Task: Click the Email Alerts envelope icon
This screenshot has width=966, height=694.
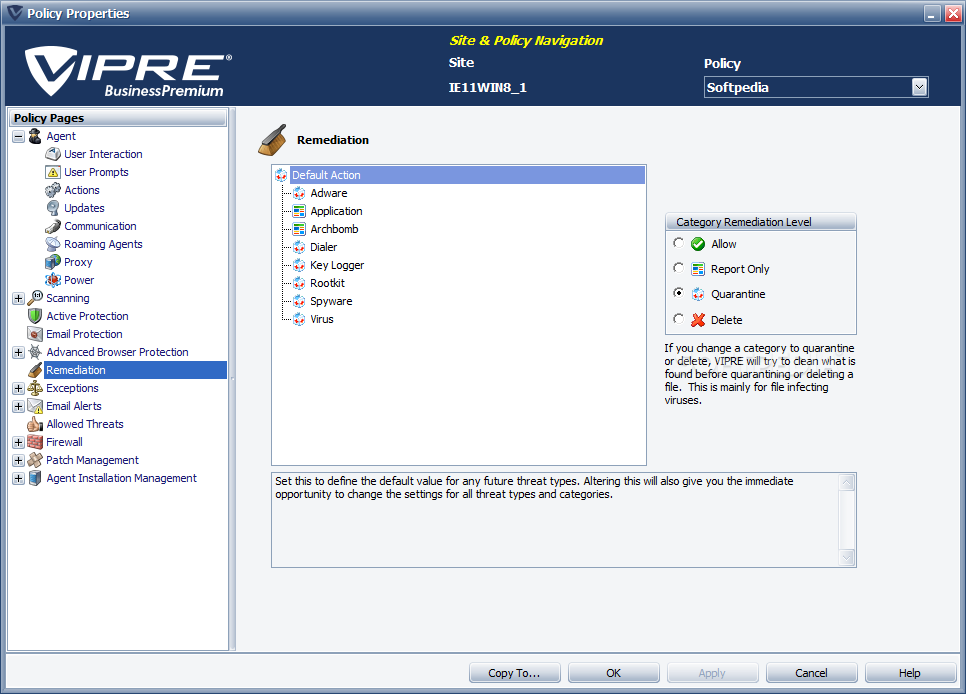Action: pos(35,406)
